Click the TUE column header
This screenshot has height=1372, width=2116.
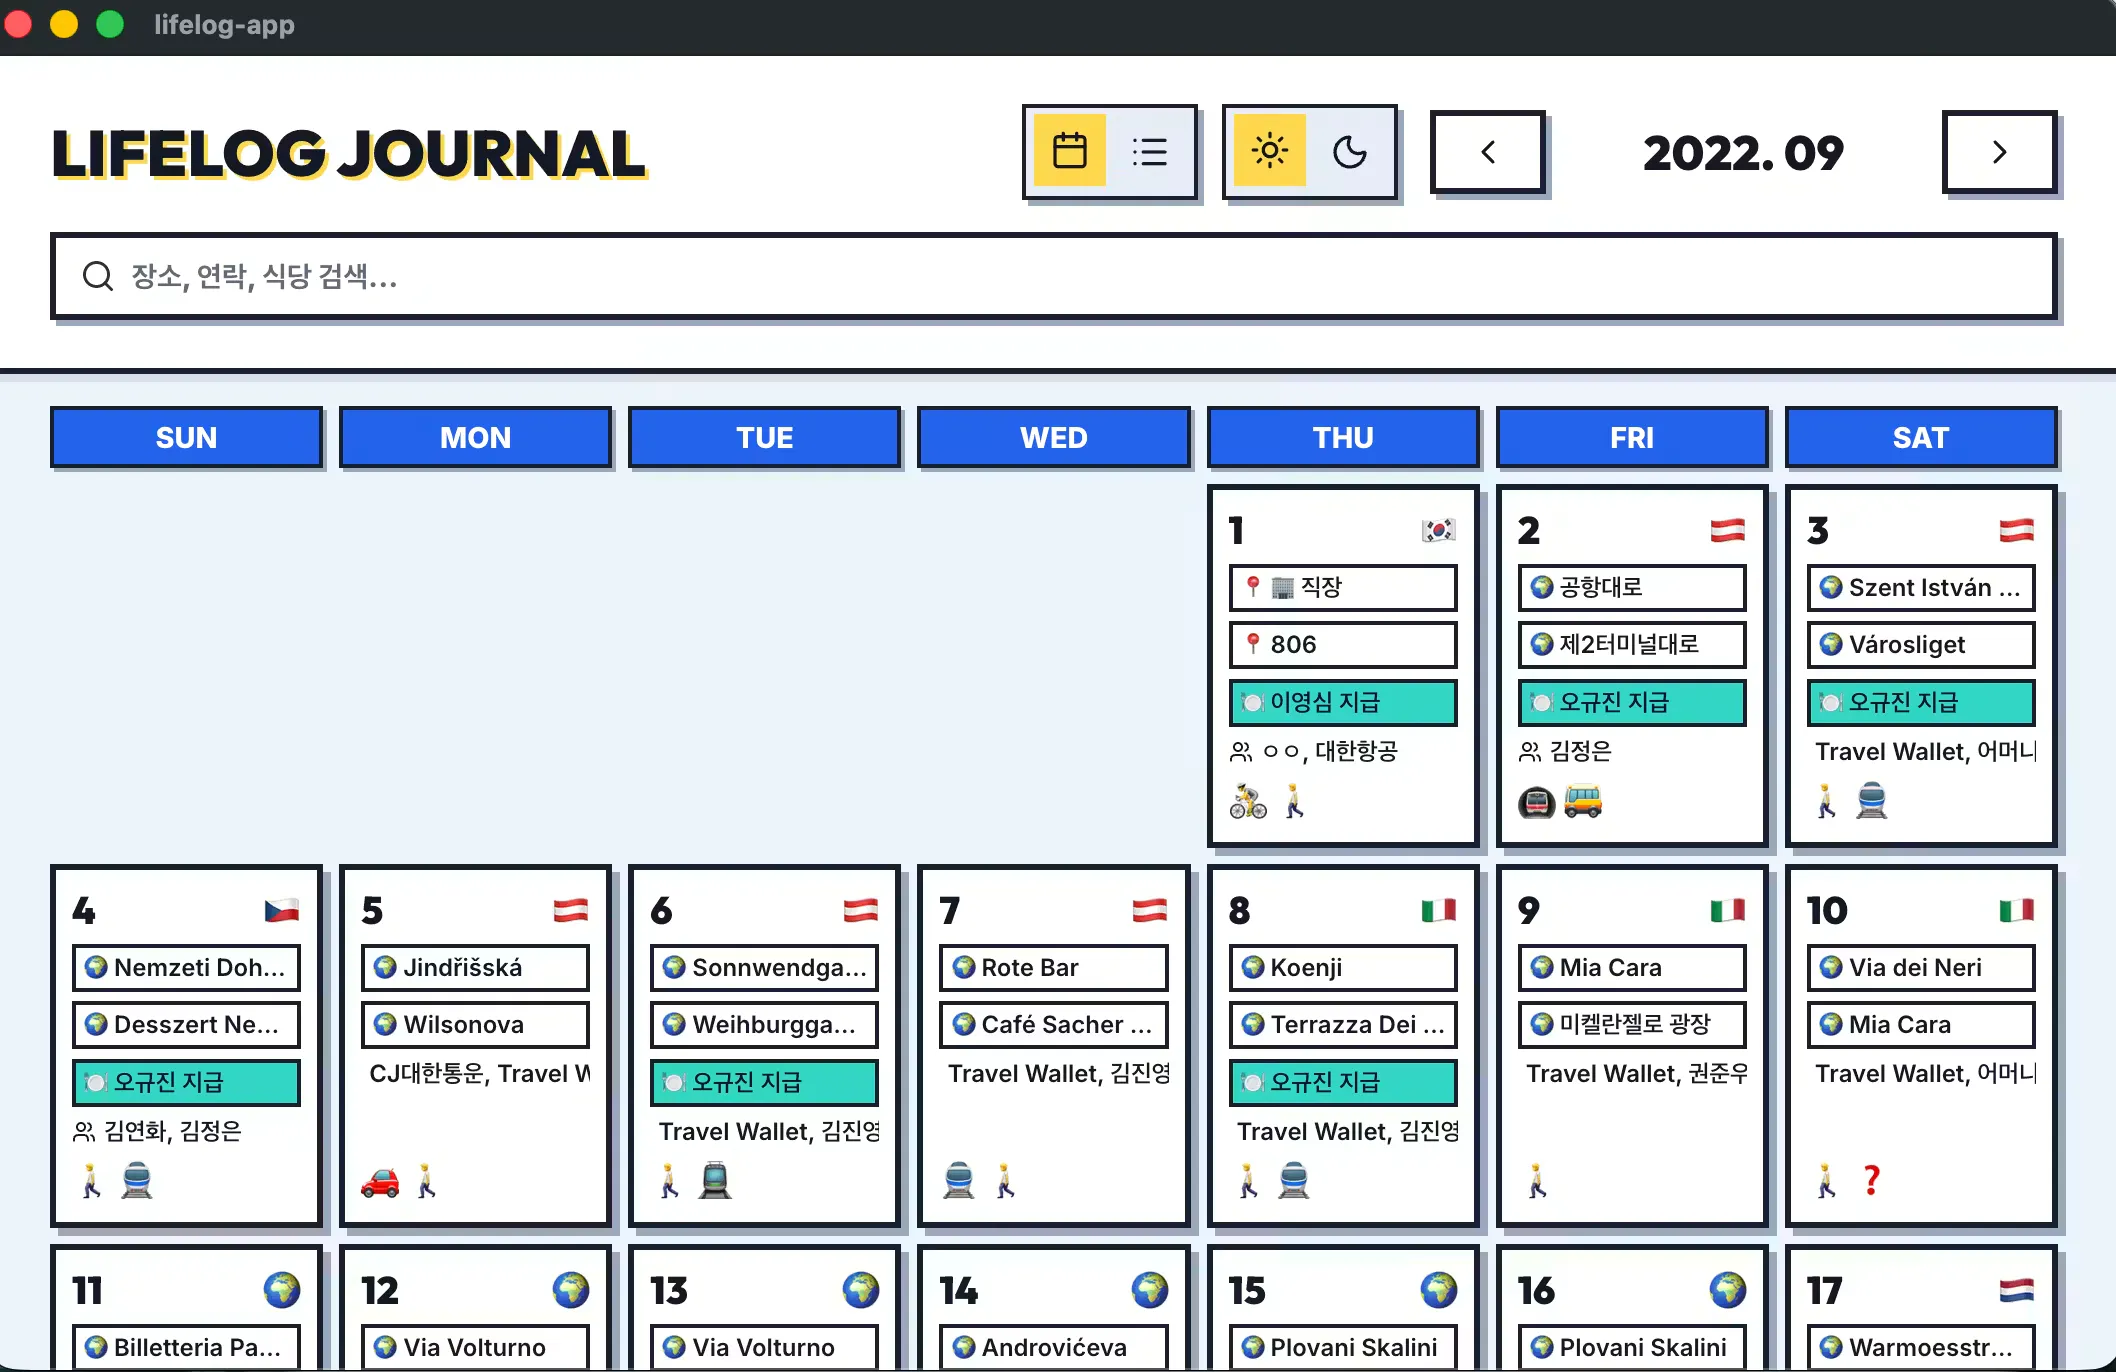click(x=765, y=437)
